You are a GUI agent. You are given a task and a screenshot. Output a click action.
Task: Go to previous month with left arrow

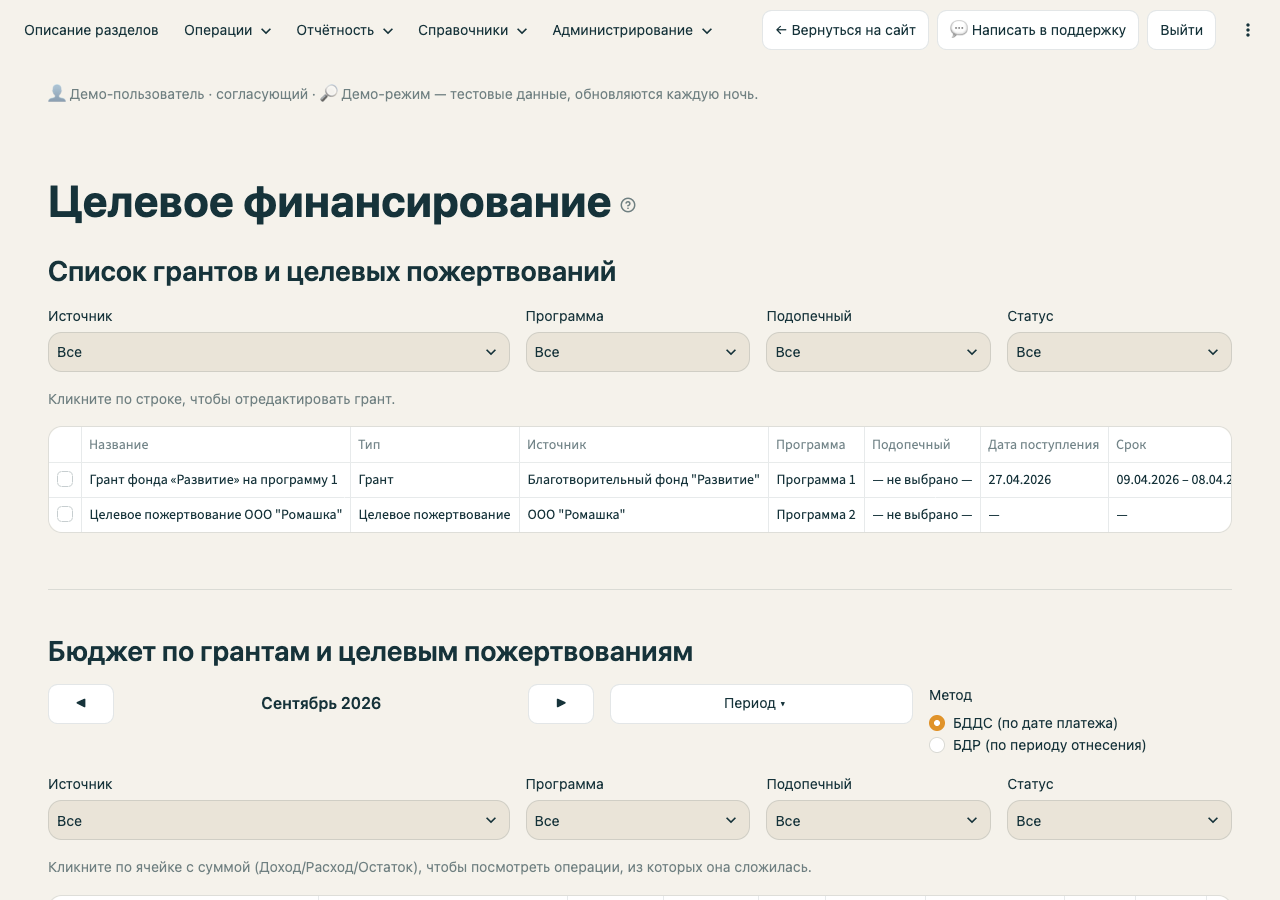(x=81, y=703)
